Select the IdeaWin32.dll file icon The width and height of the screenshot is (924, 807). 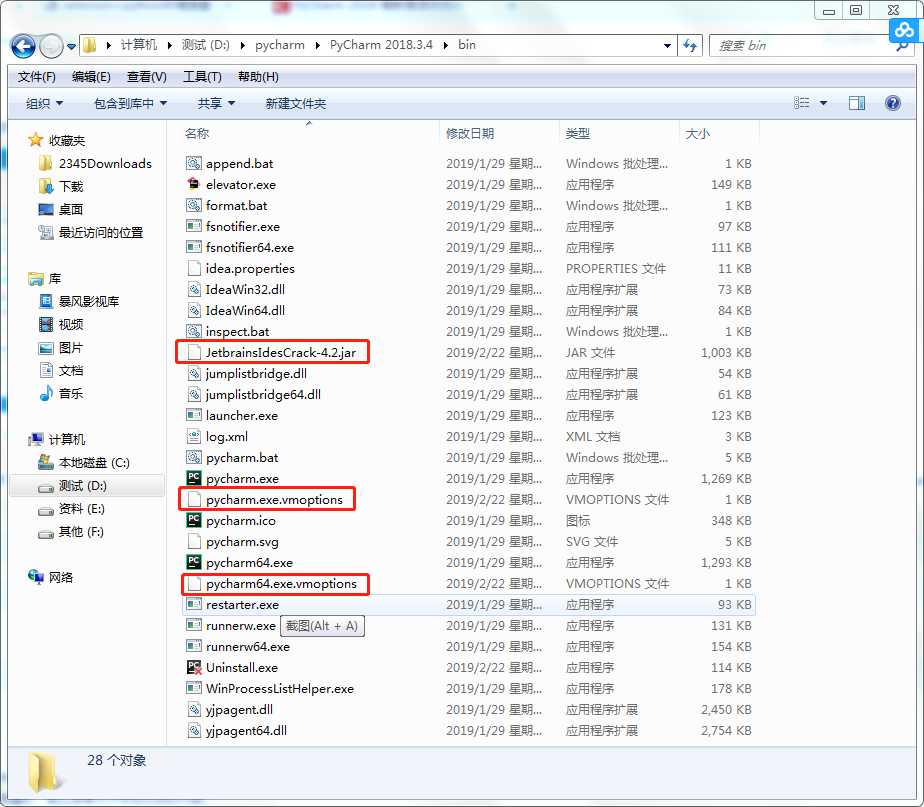(193, 289)
